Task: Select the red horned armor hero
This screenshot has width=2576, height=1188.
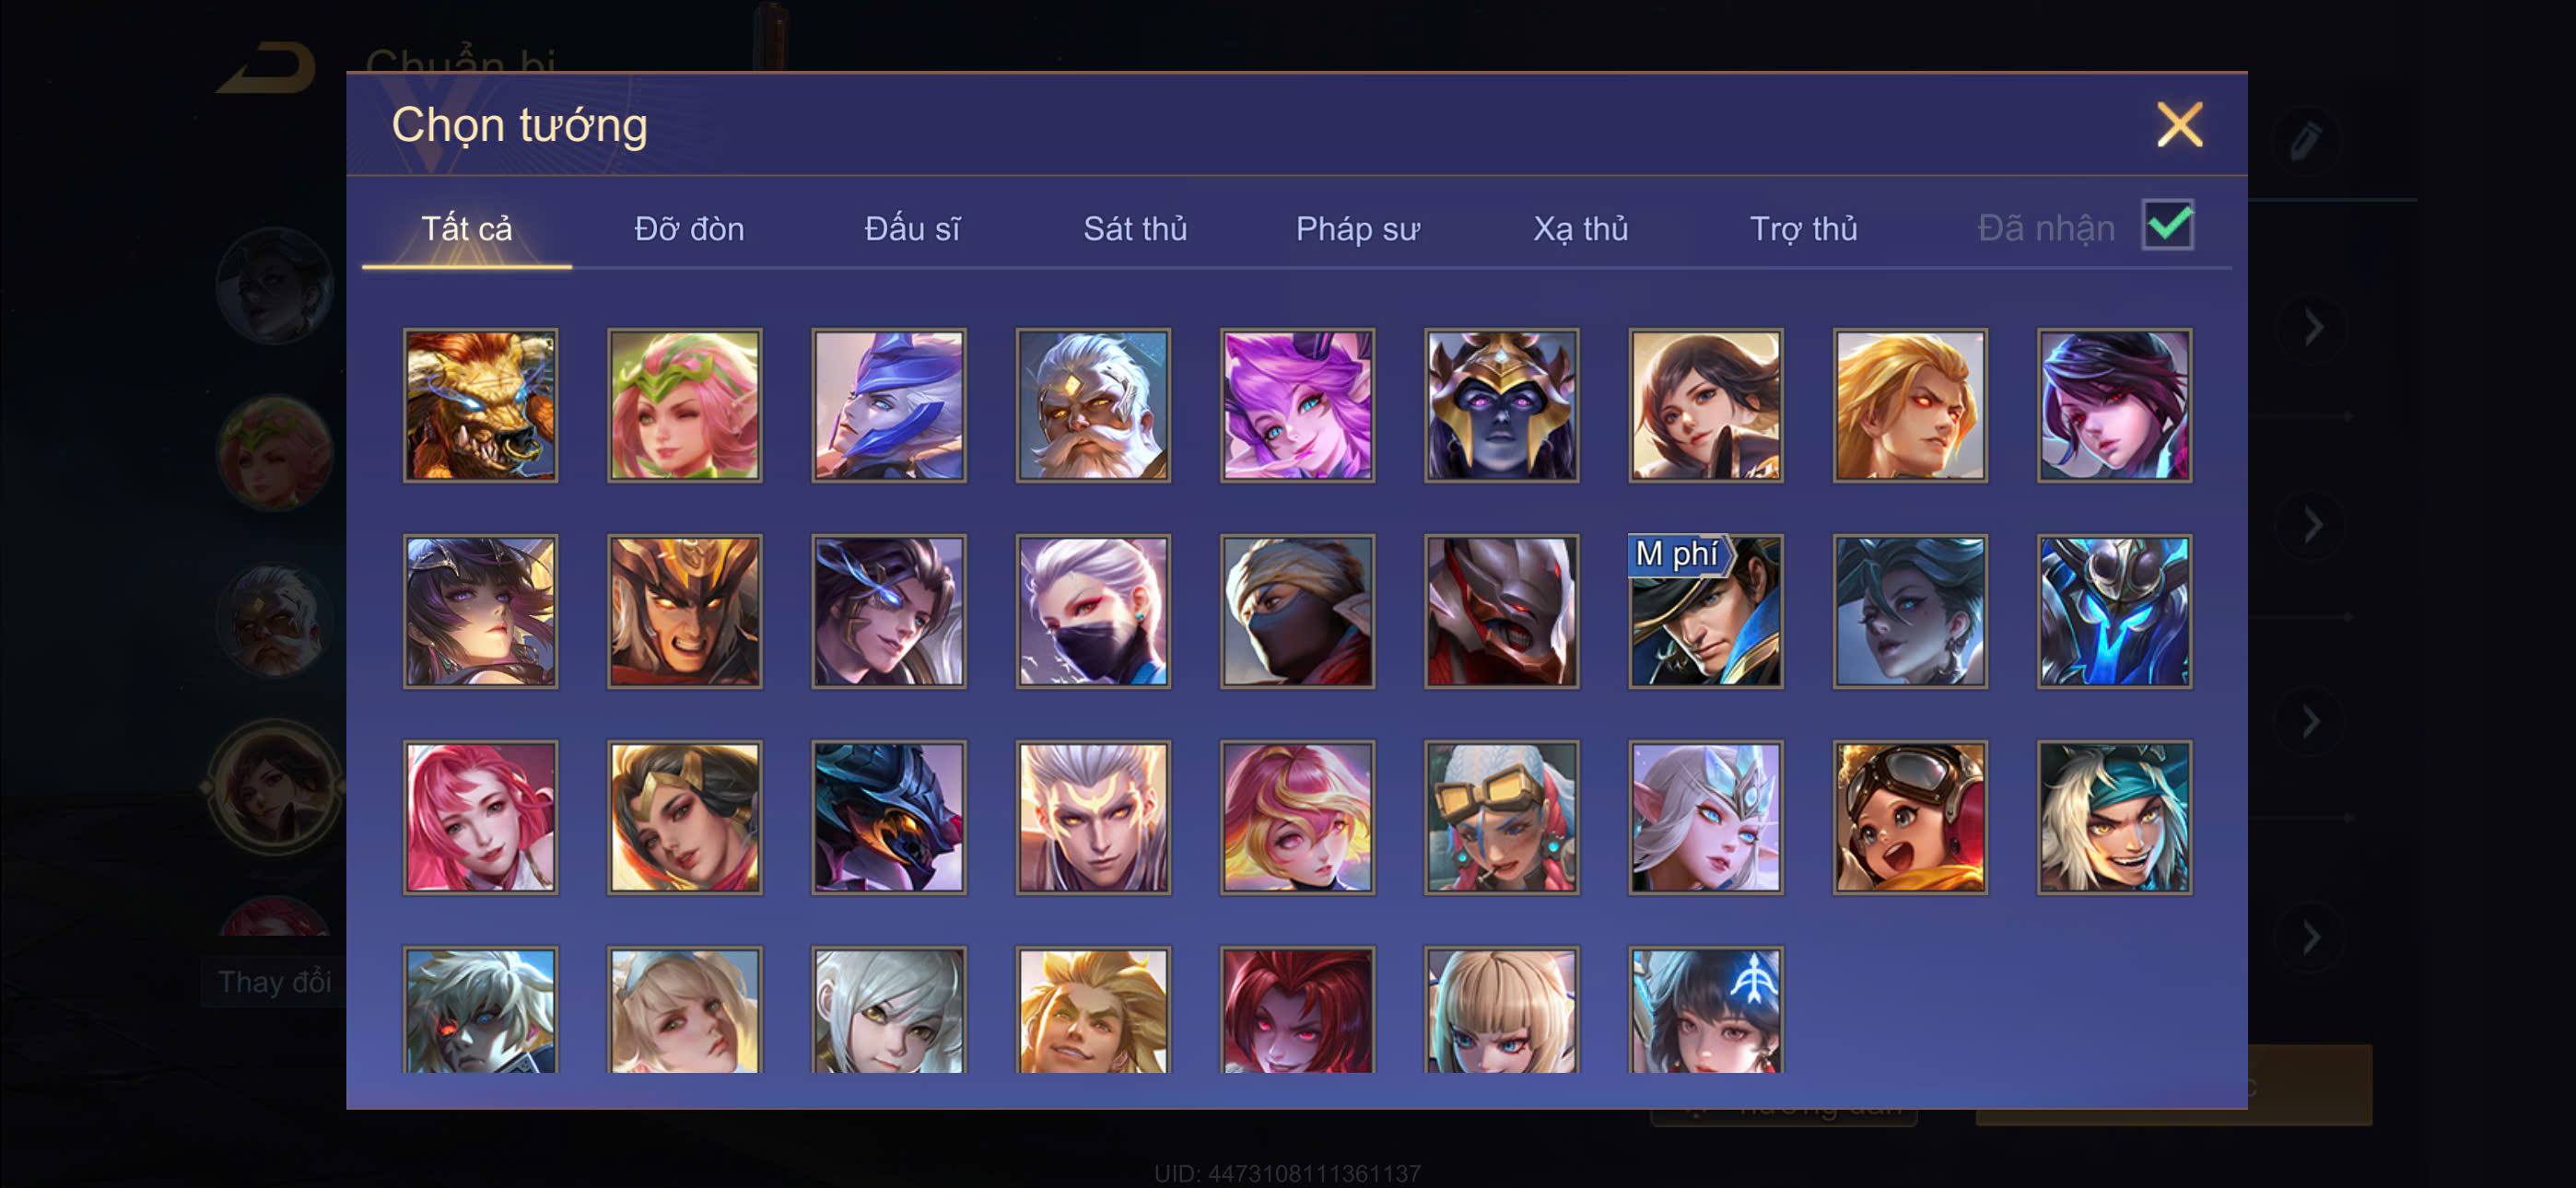Action: click(x=1501, y=611)
